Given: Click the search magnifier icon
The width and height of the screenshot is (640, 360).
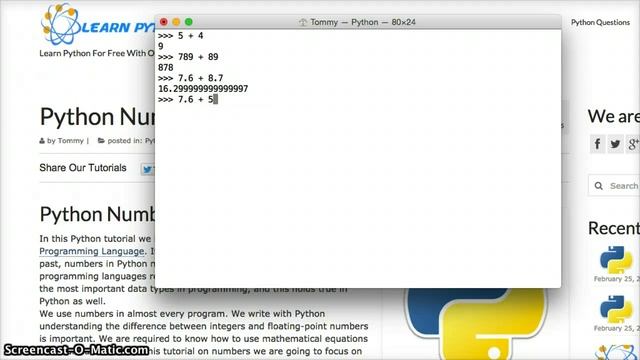Looking at the screenshot, I should click(x=599, y=186).
